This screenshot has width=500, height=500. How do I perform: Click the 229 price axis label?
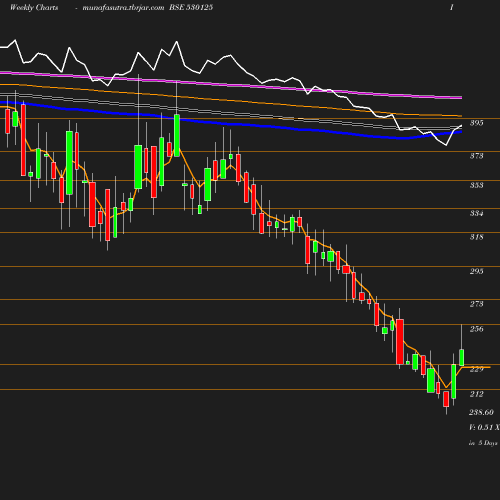[477, 369]
